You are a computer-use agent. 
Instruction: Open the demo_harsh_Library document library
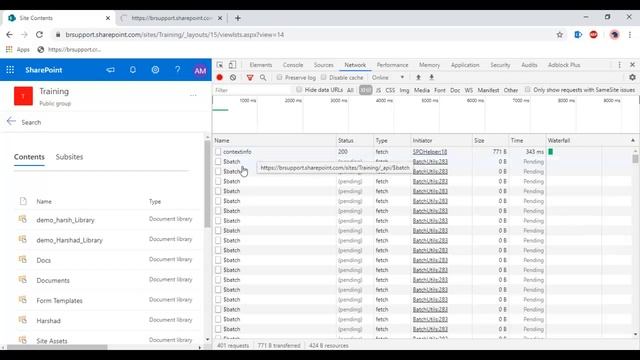pyautogui.click(x=65, y=220)
